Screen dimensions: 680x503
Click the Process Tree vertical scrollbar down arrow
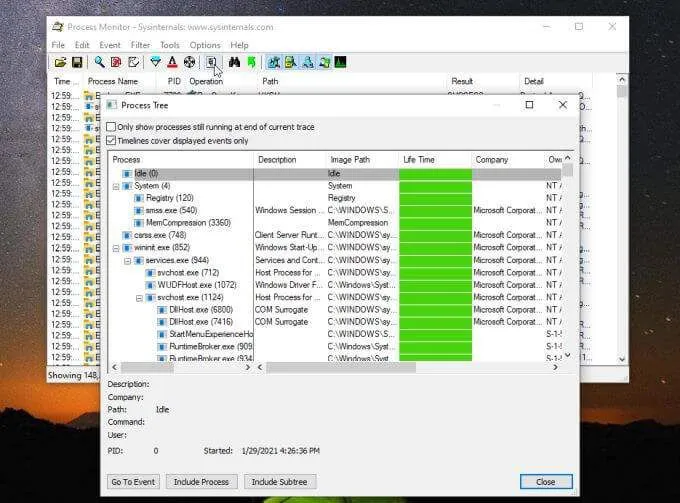[568, 355]
